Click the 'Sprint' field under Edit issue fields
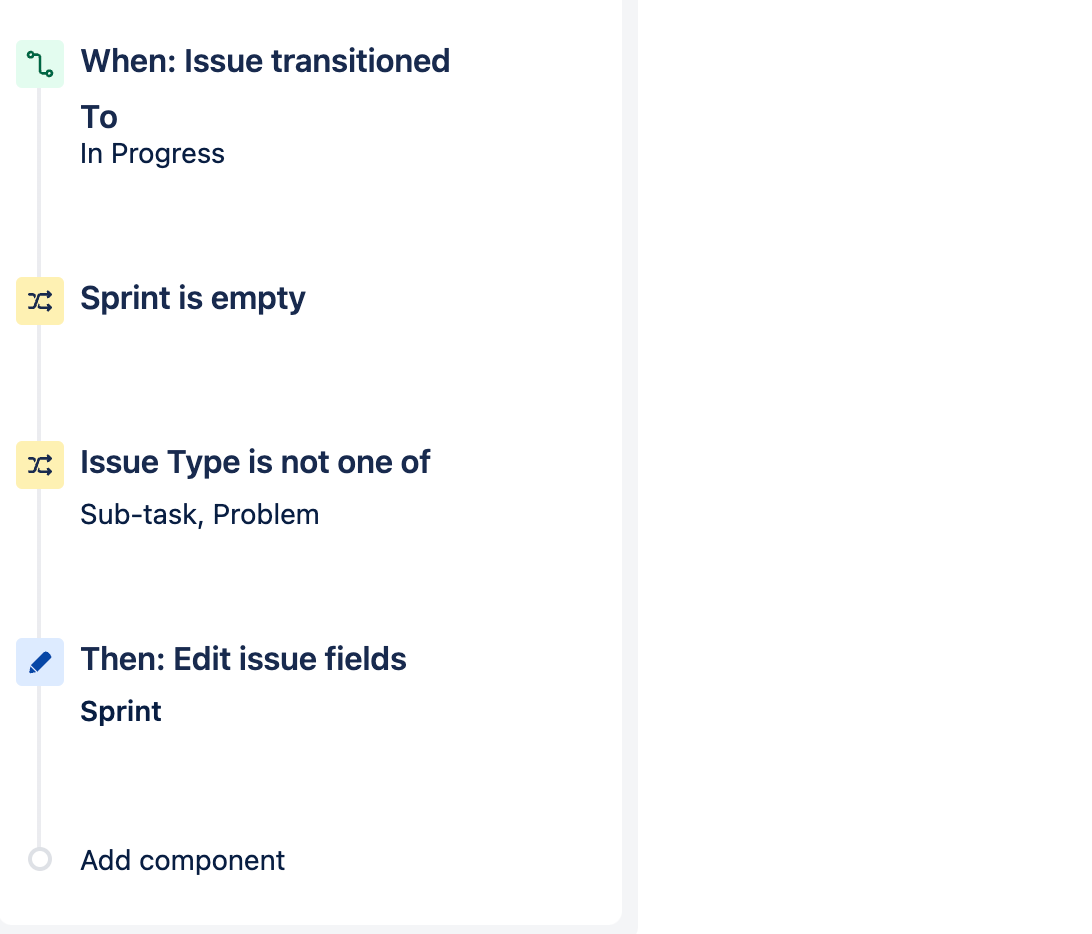The height and width of the screenshot is (934, 1092). pos(121,711)
